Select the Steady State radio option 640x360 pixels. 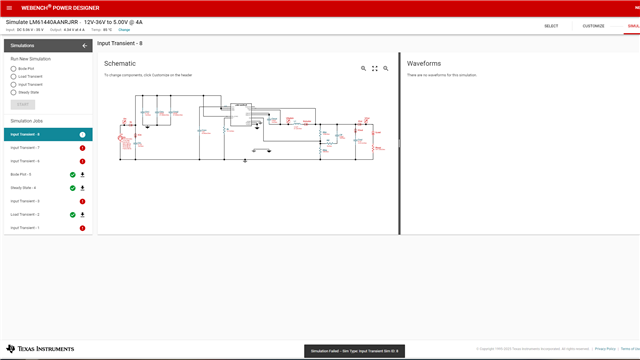tap(13, 93)
